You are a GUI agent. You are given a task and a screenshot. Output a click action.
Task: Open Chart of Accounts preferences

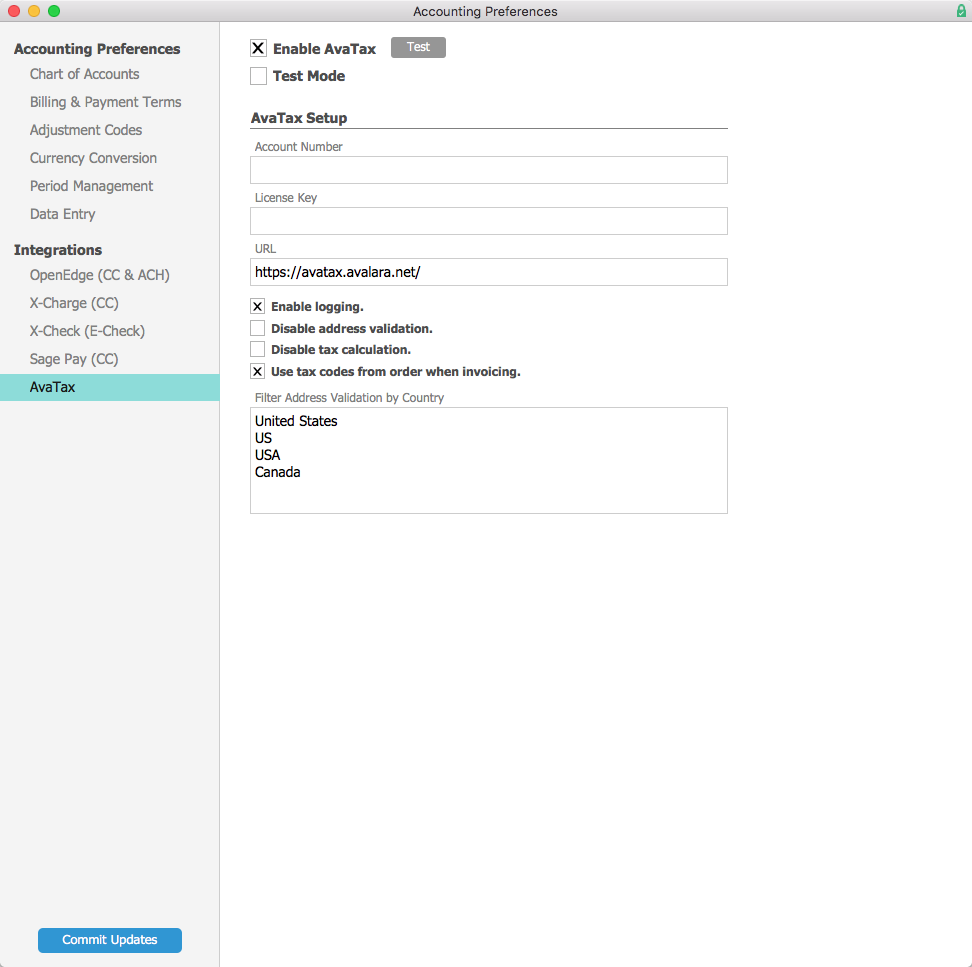(x=84, y=74)
